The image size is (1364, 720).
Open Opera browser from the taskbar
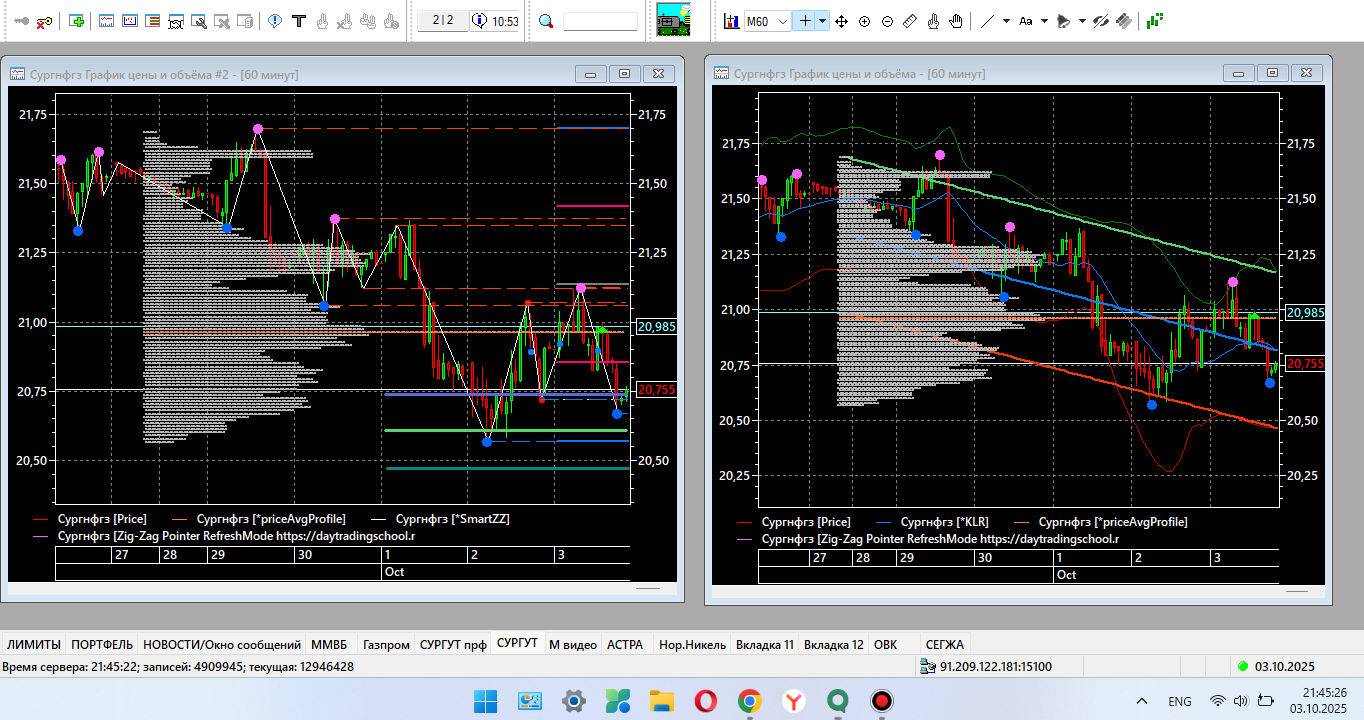click(x=705, y=701)
